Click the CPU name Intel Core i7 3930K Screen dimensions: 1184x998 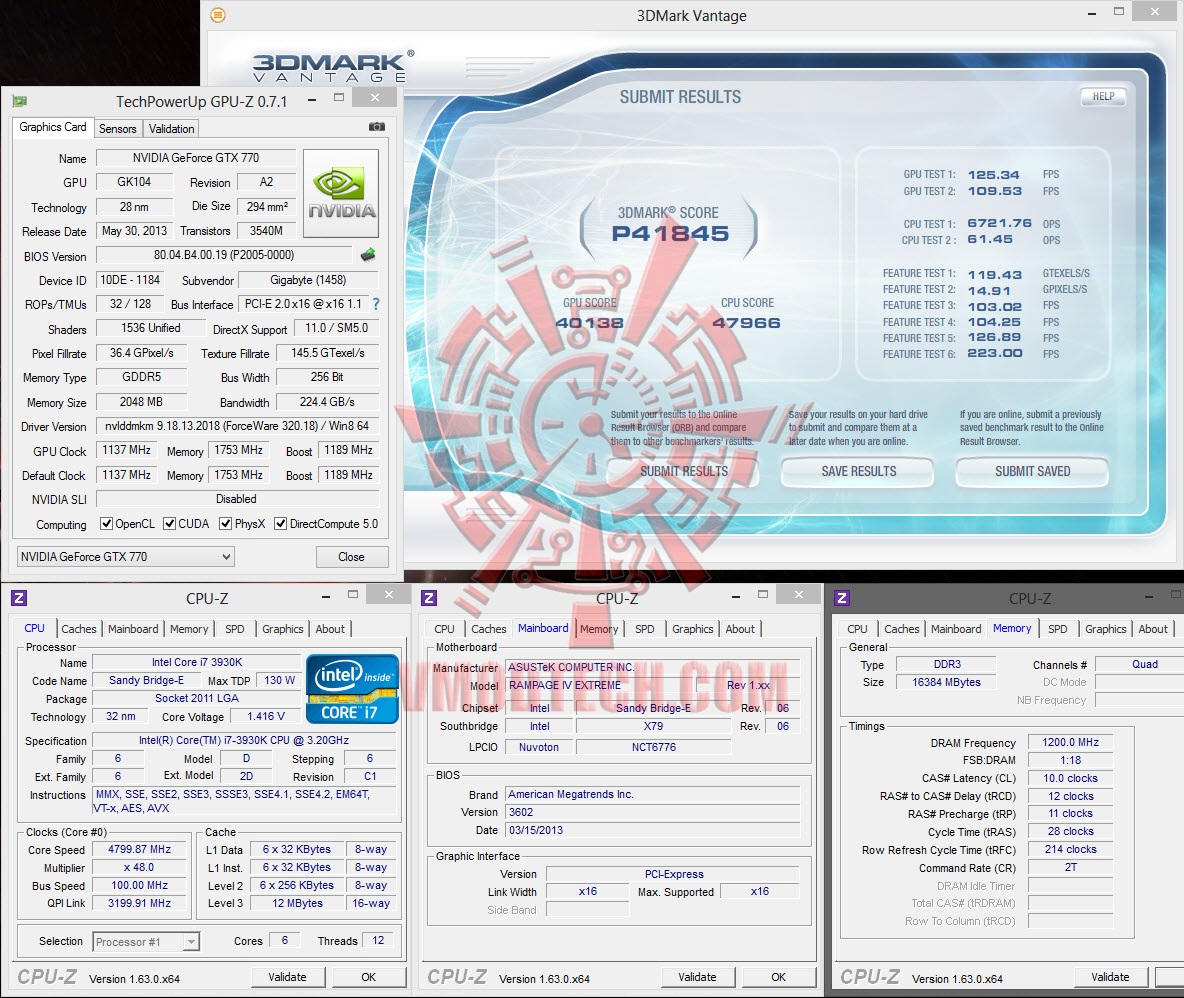(x=196, y=662)
